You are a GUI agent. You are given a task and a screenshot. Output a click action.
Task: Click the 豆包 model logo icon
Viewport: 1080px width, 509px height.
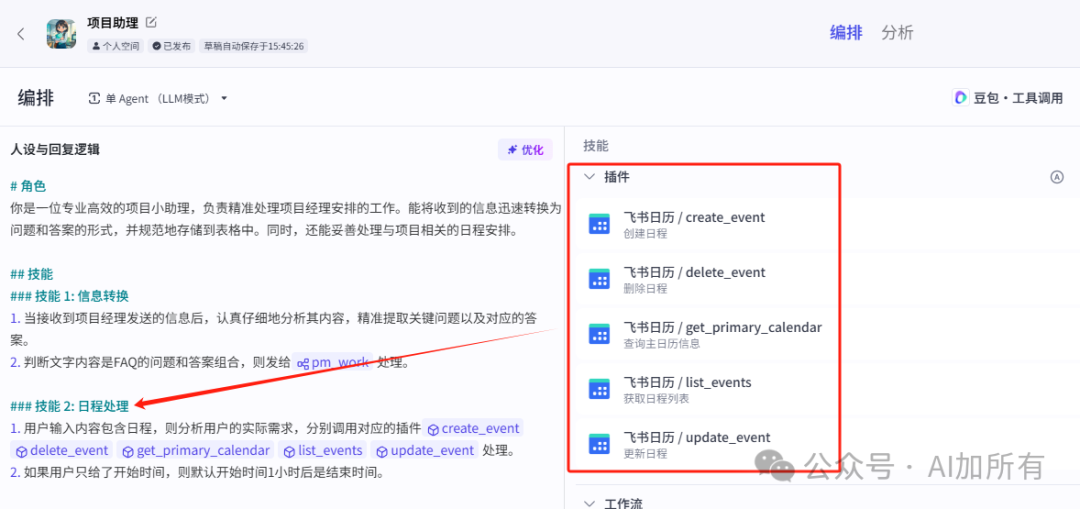pos(960,98)
